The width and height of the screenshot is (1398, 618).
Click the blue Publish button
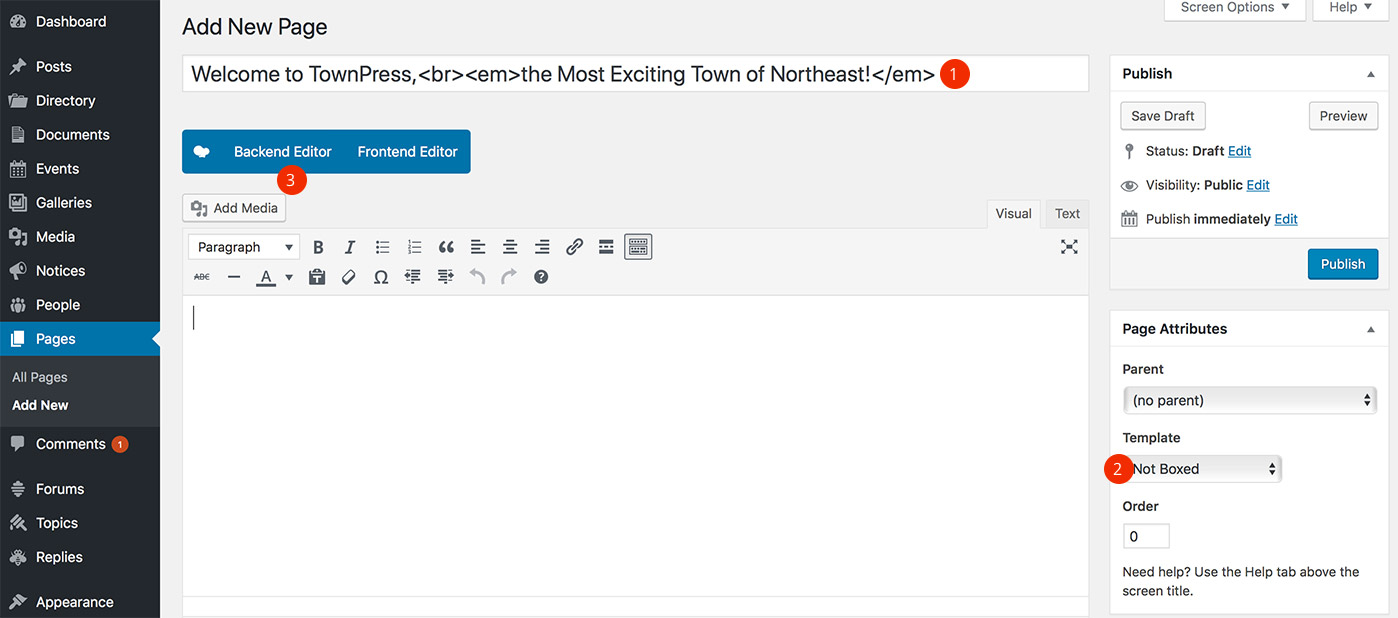1342,264
